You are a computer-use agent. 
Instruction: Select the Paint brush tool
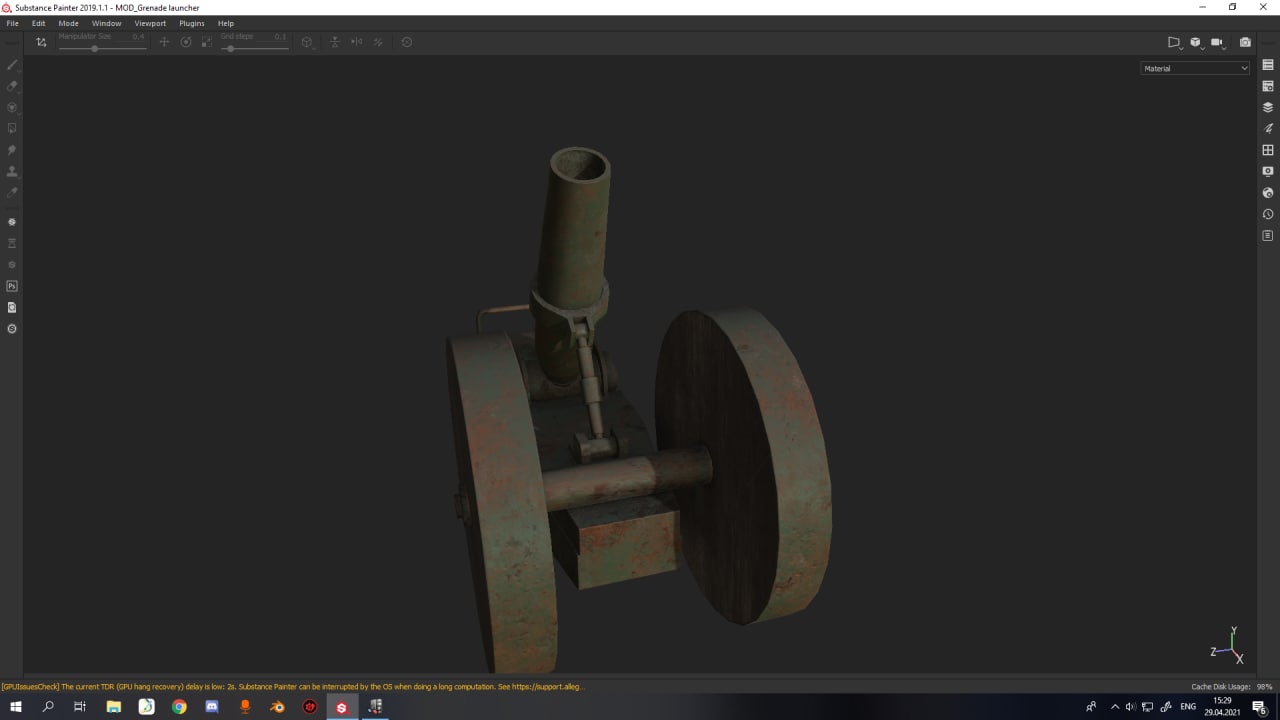pyautogui.click(x=12, y=65)
